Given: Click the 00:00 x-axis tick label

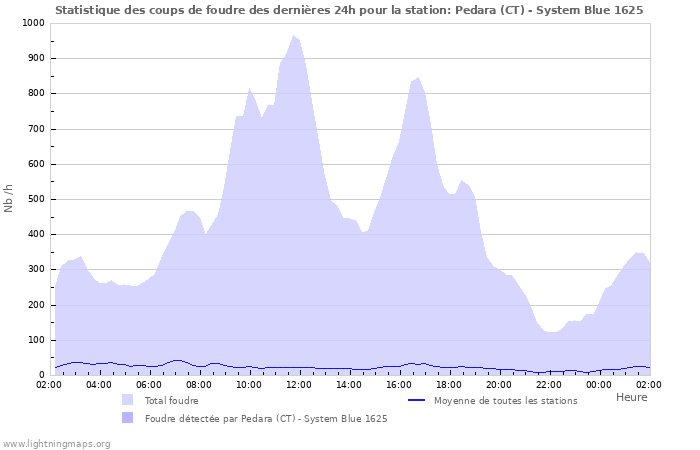Looking at the screenshot, I should click(599, 384).
